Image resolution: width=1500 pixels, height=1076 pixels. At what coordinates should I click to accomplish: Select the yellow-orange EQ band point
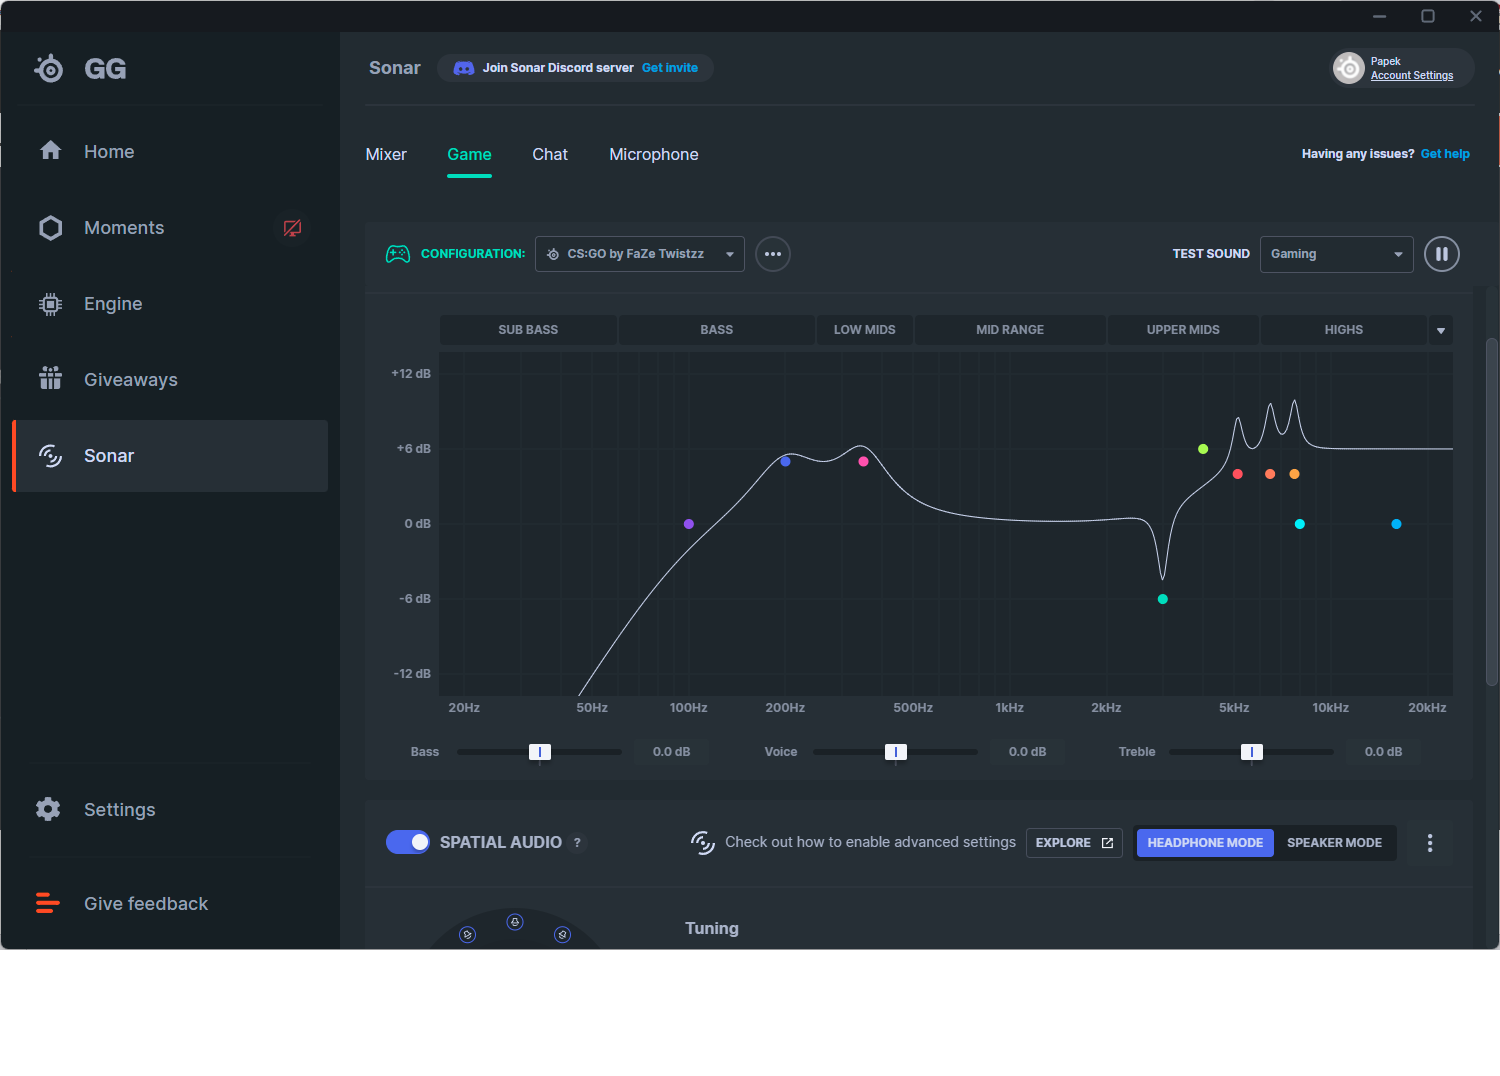tap(1295, 474)
